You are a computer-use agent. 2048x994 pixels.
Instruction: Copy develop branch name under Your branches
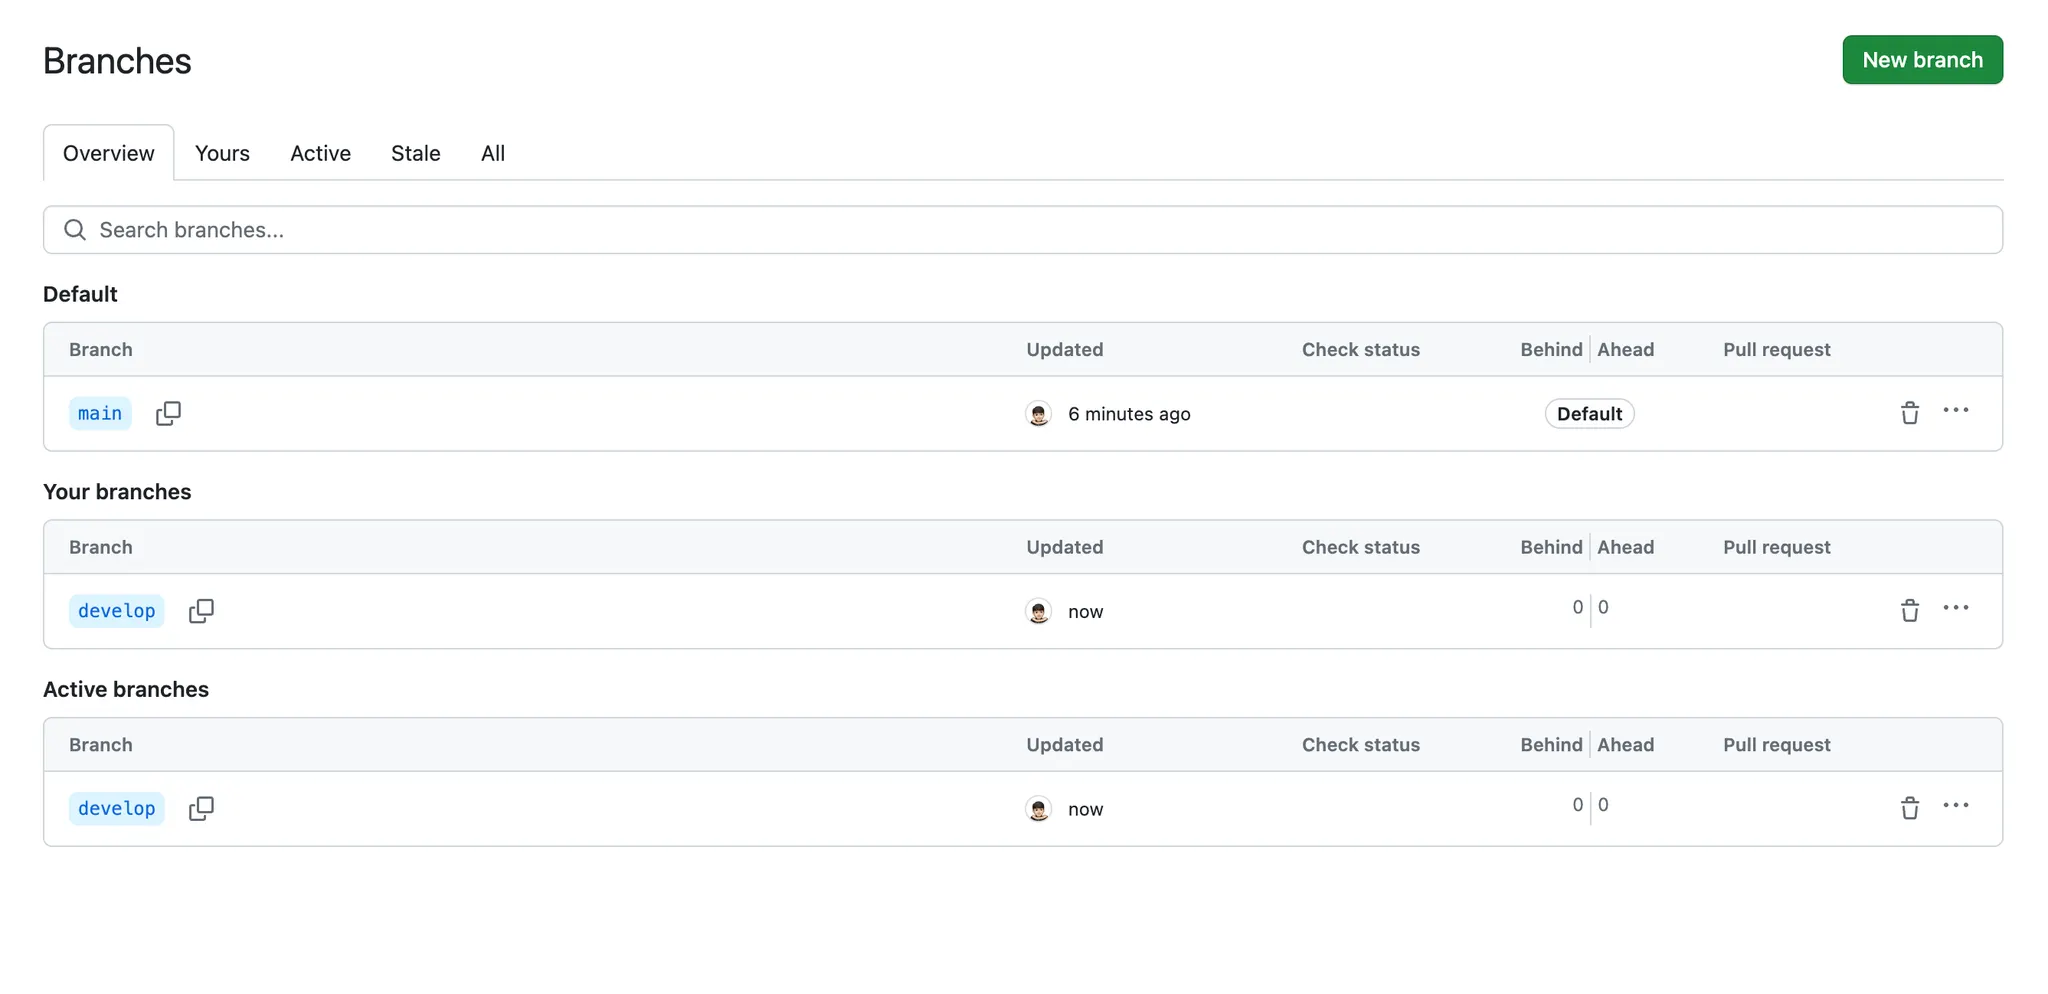(x=201, y=611)
